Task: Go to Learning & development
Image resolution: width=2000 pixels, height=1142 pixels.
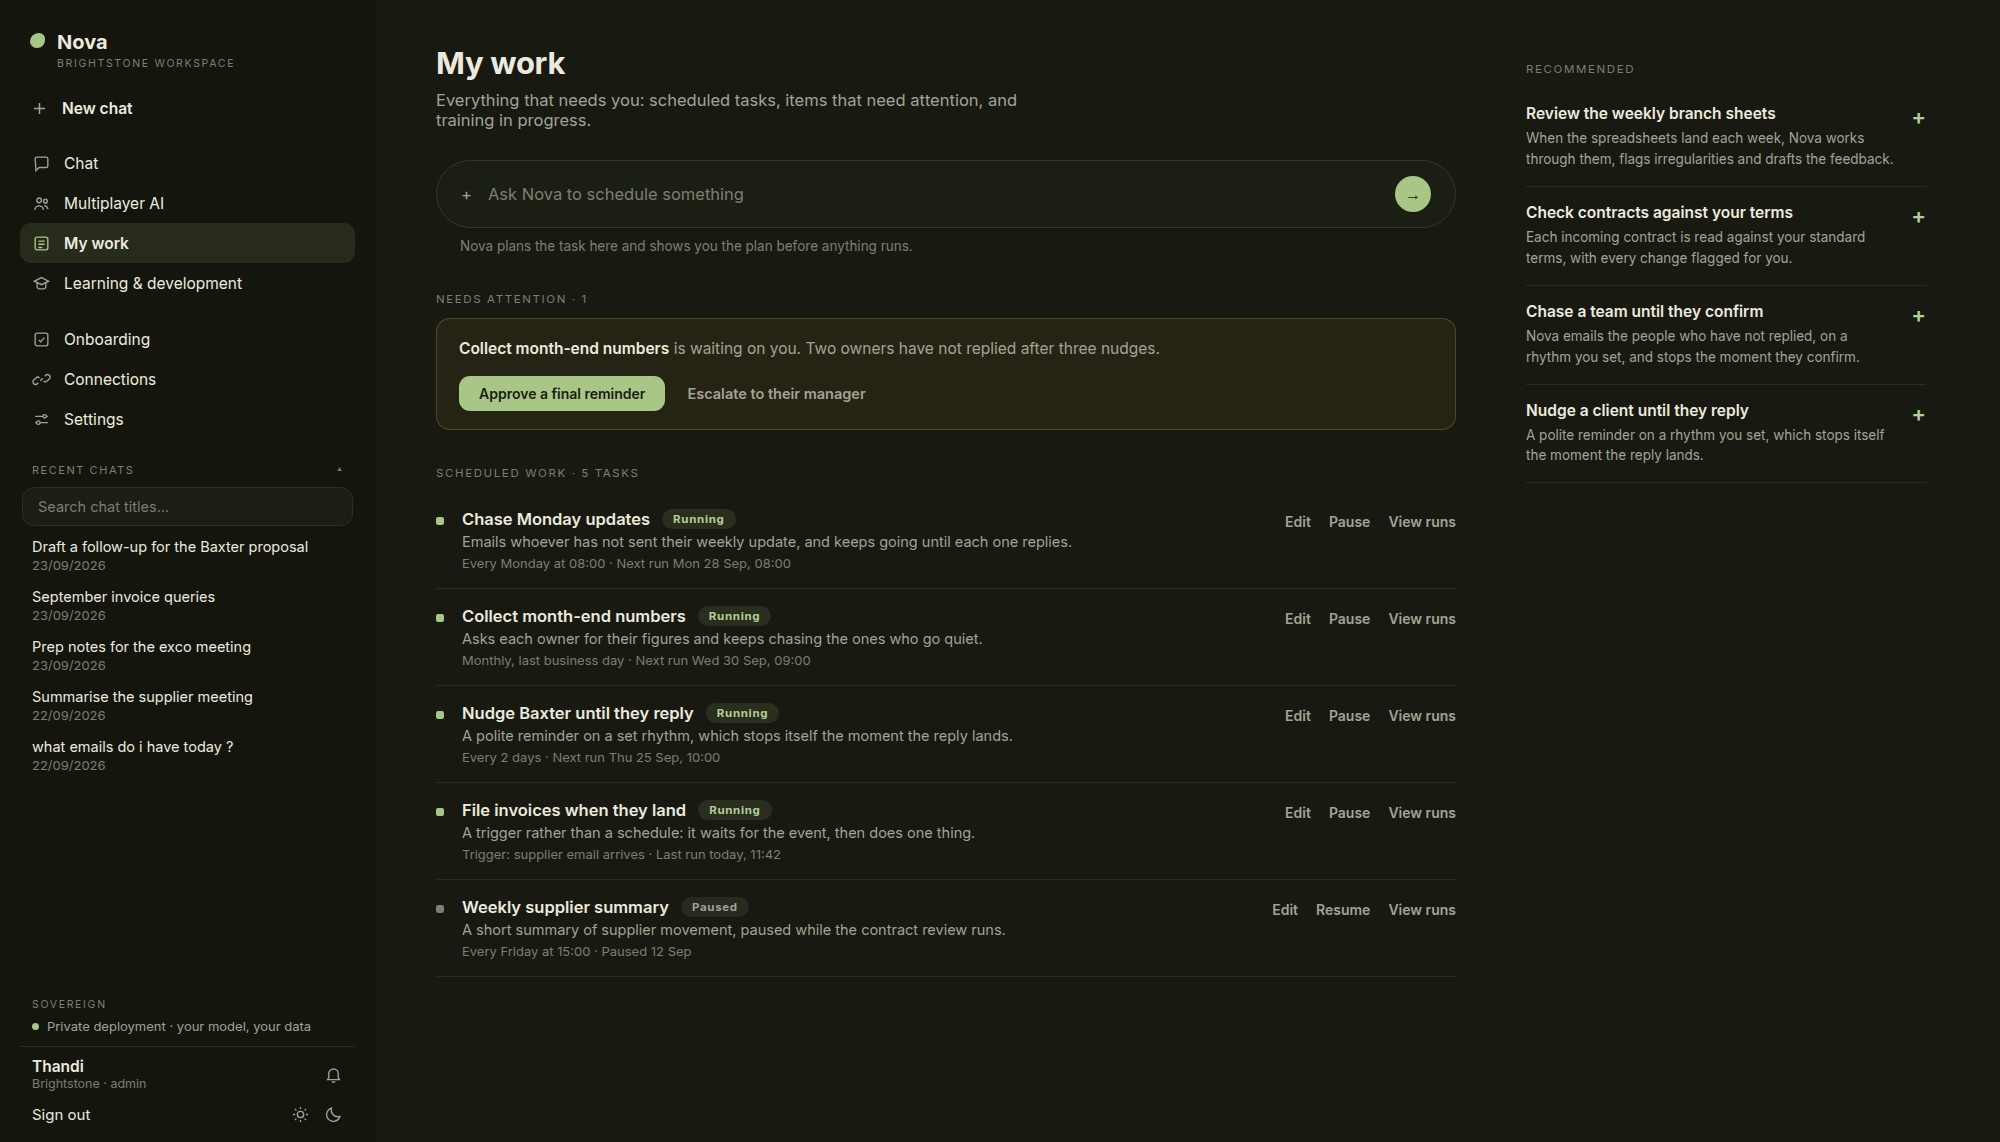Action: tap(187, 283)
